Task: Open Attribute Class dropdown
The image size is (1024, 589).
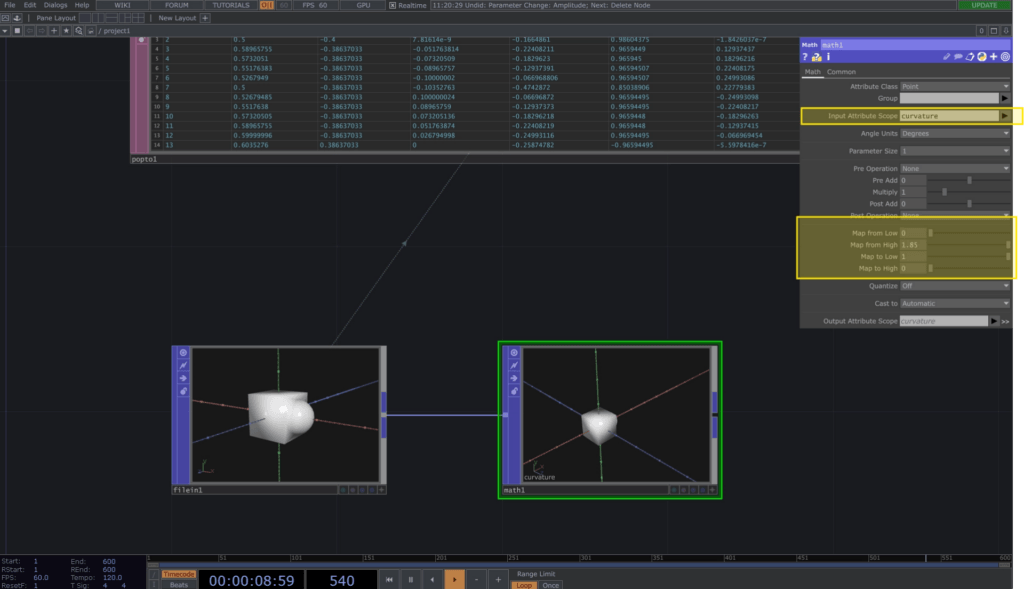Action: (955, 86)
